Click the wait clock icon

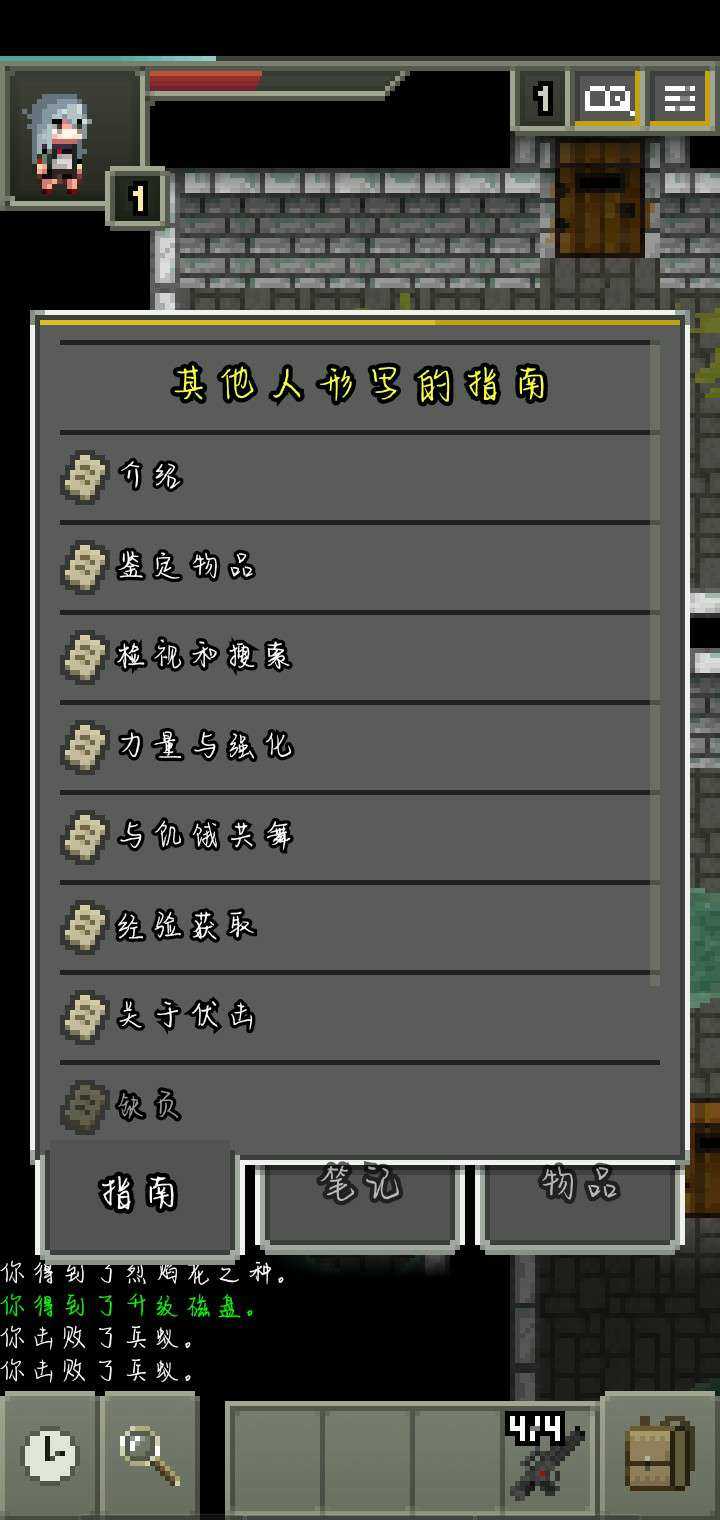[x=49, y=1455]
